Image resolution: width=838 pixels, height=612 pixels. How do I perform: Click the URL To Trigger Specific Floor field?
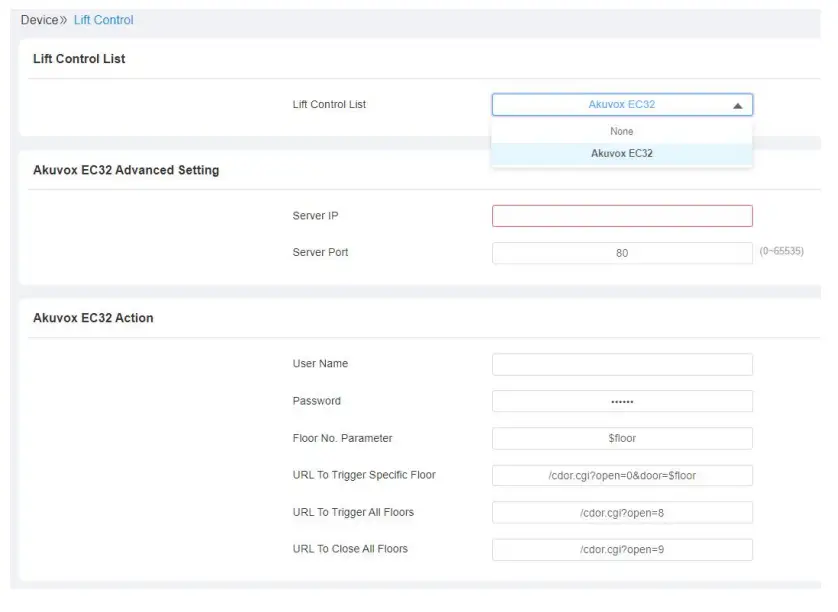(621, 475)
